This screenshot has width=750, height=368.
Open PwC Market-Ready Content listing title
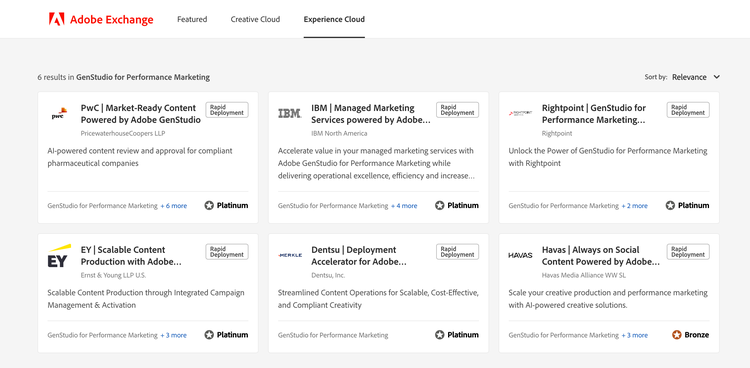141,114
